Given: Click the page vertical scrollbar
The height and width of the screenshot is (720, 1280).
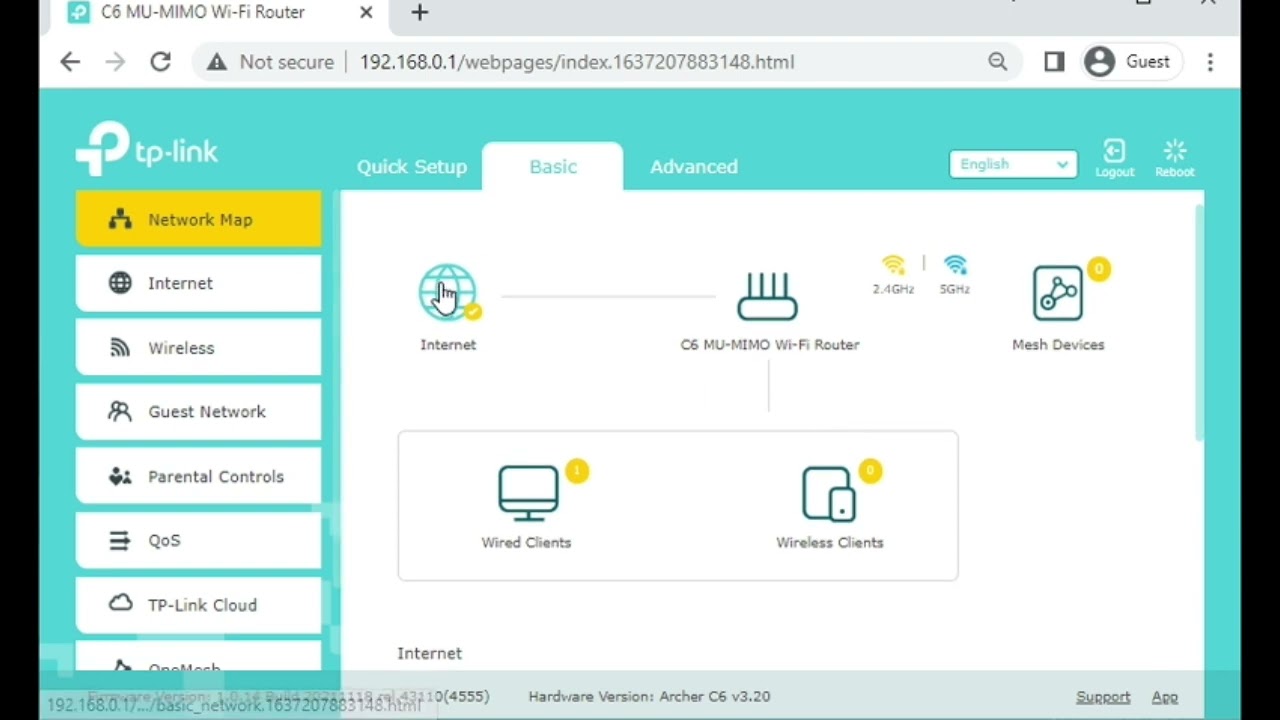Looking at the screenshot, I should pyautogui.click(x=1198, y=320).
